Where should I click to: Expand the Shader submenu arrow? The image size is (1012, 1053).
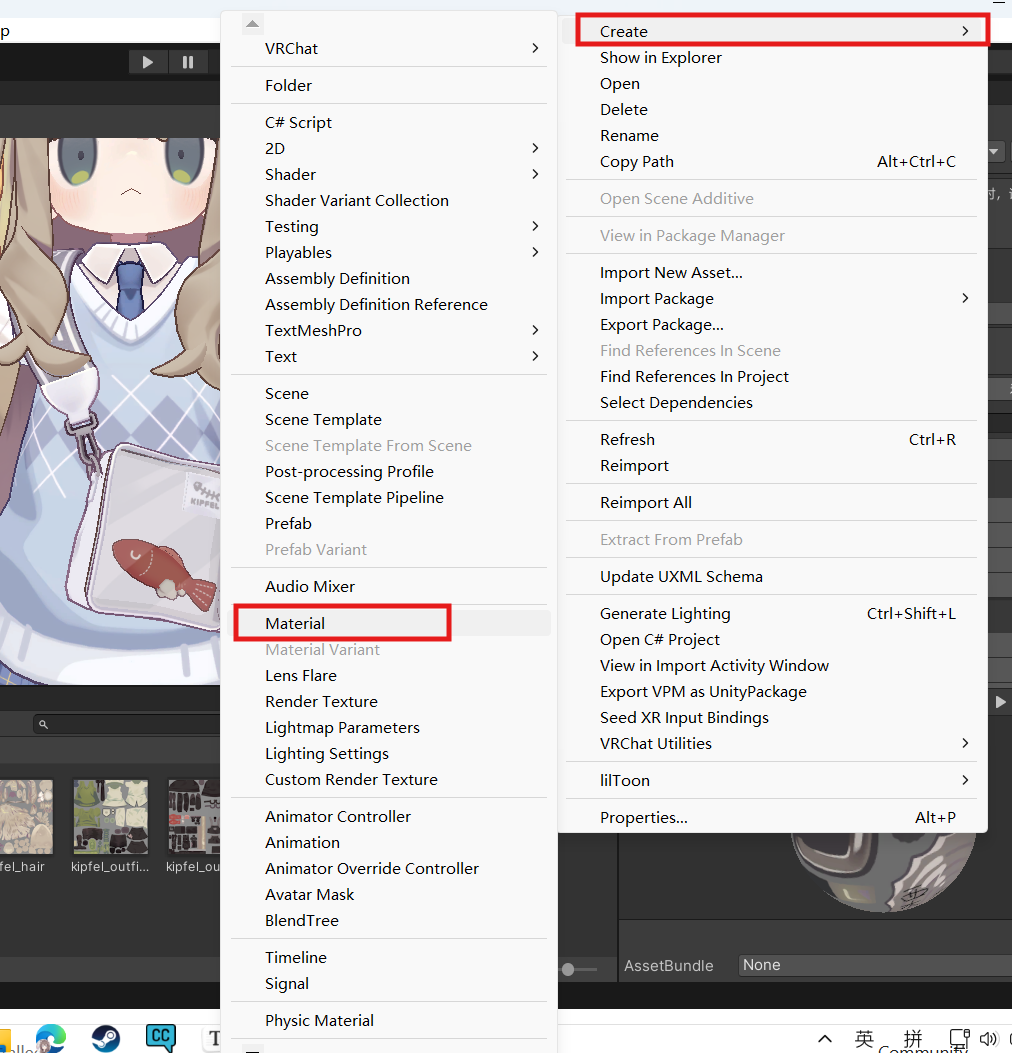pos(535,174)
